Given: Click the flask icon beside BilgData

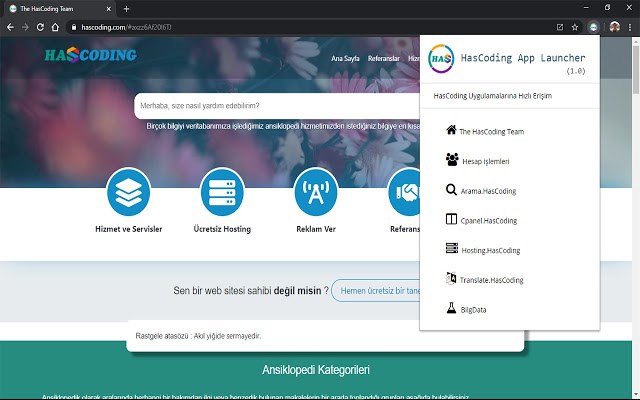Looking at the screenshot, I should pos(451,308).
